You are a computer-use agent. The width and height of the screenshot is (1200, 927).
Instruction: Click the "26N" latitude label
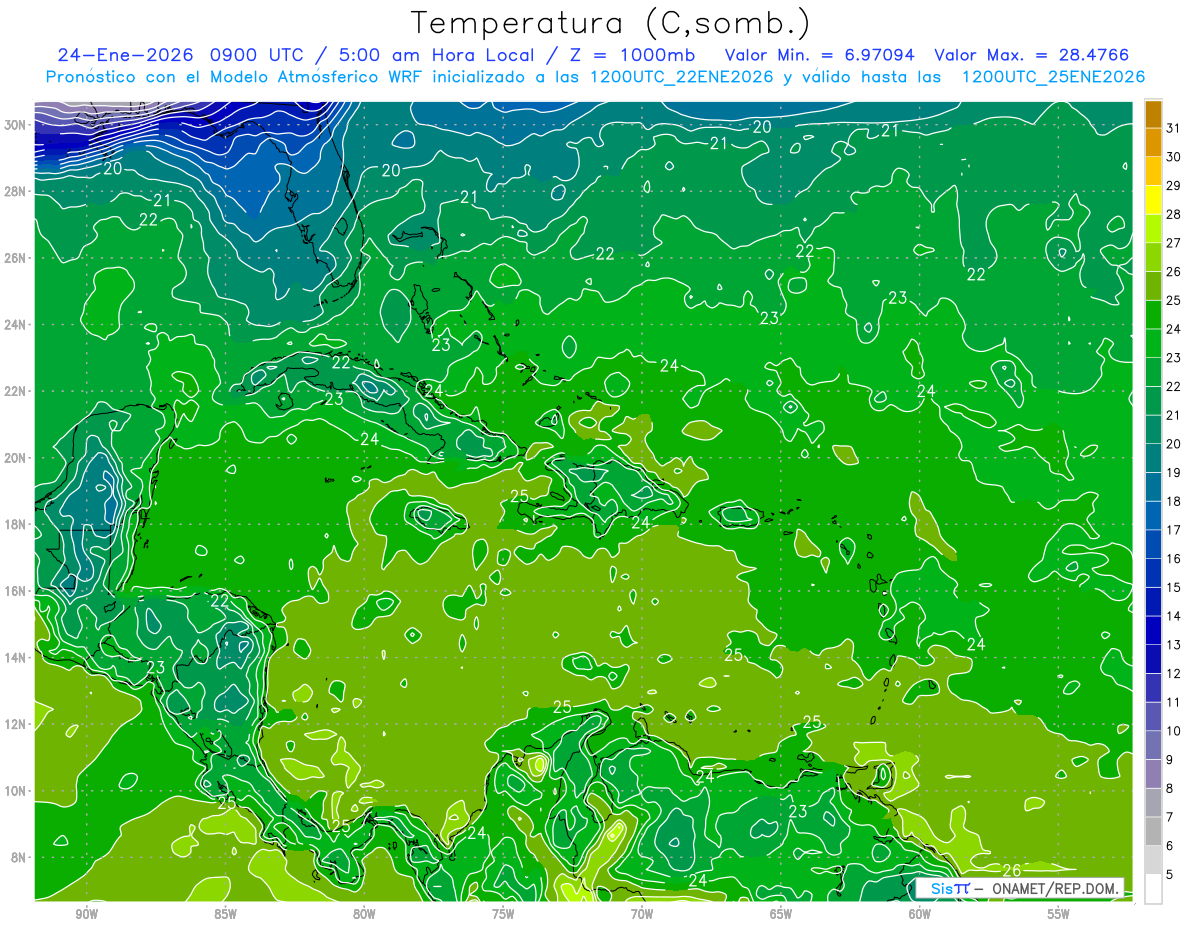(15, 258)
